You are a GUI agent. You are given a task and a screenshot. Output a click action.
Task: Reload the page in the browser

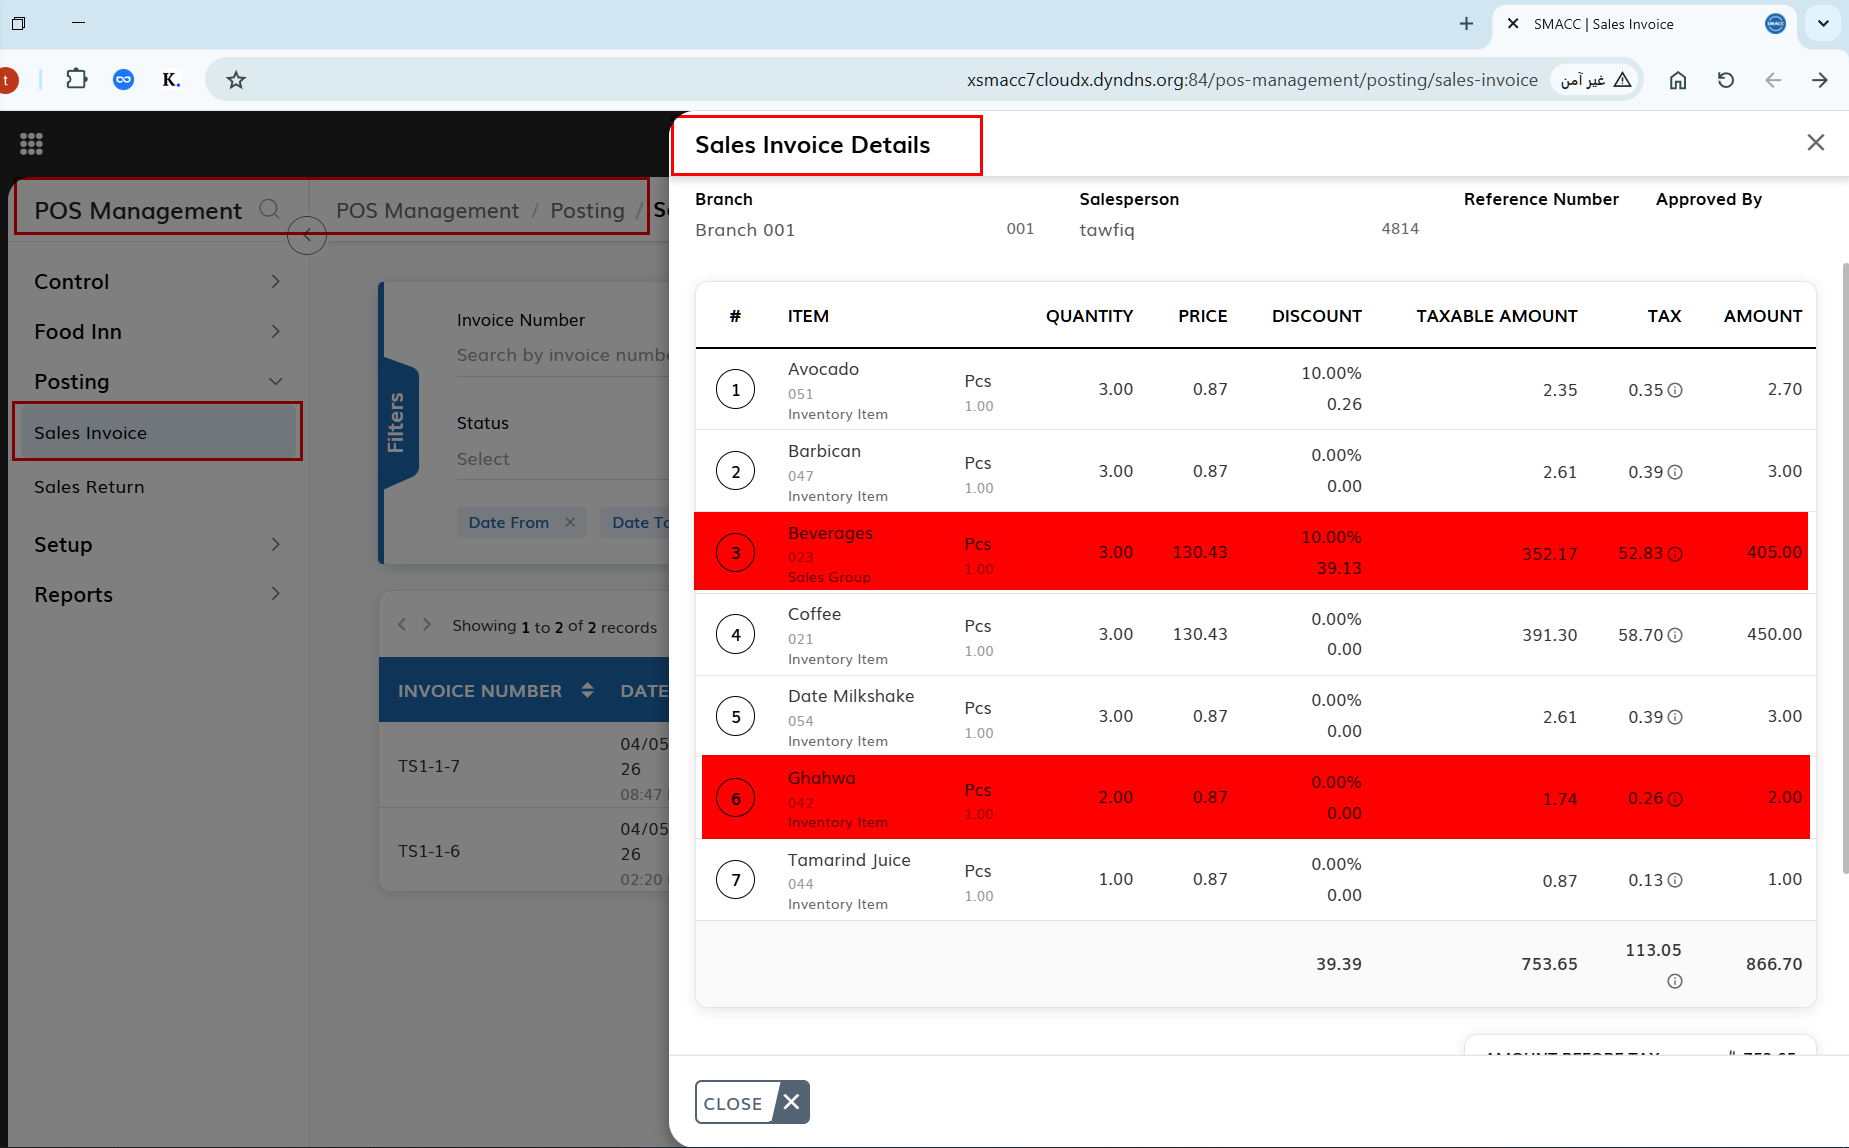[1726, 80]
